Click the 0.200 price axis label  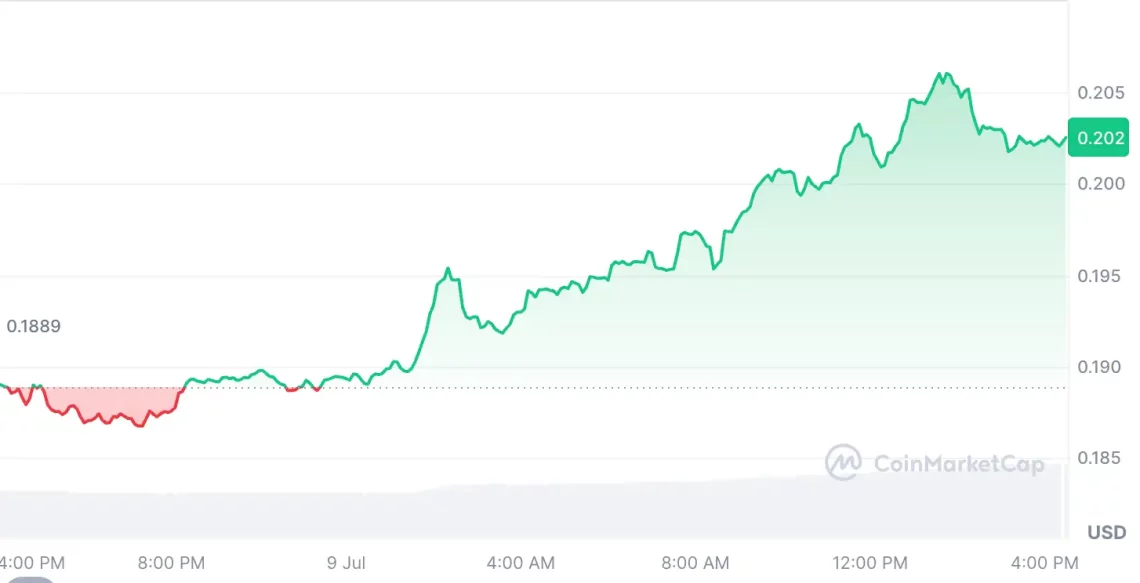tap(1100, 184)
